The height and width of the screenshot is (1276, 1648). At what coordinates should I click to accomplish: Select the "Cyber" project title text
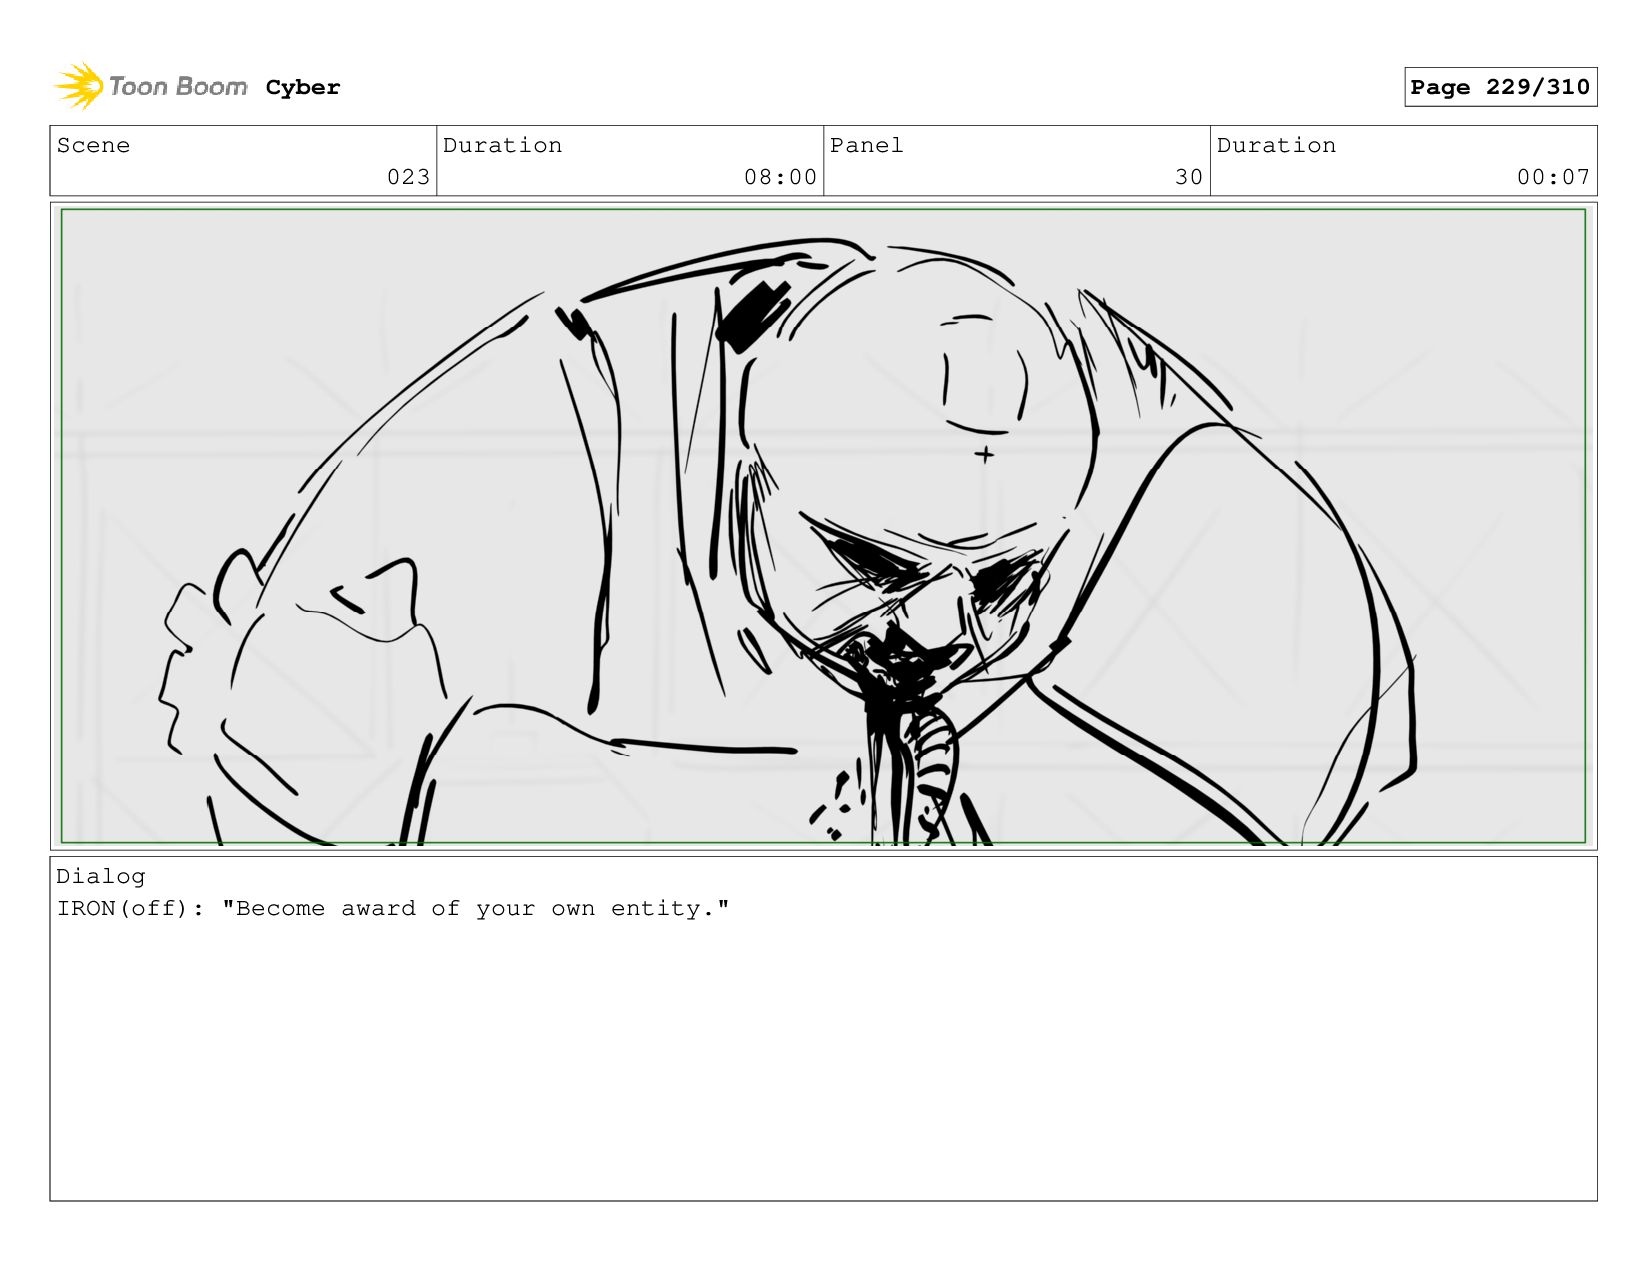(x=303, y=88)
